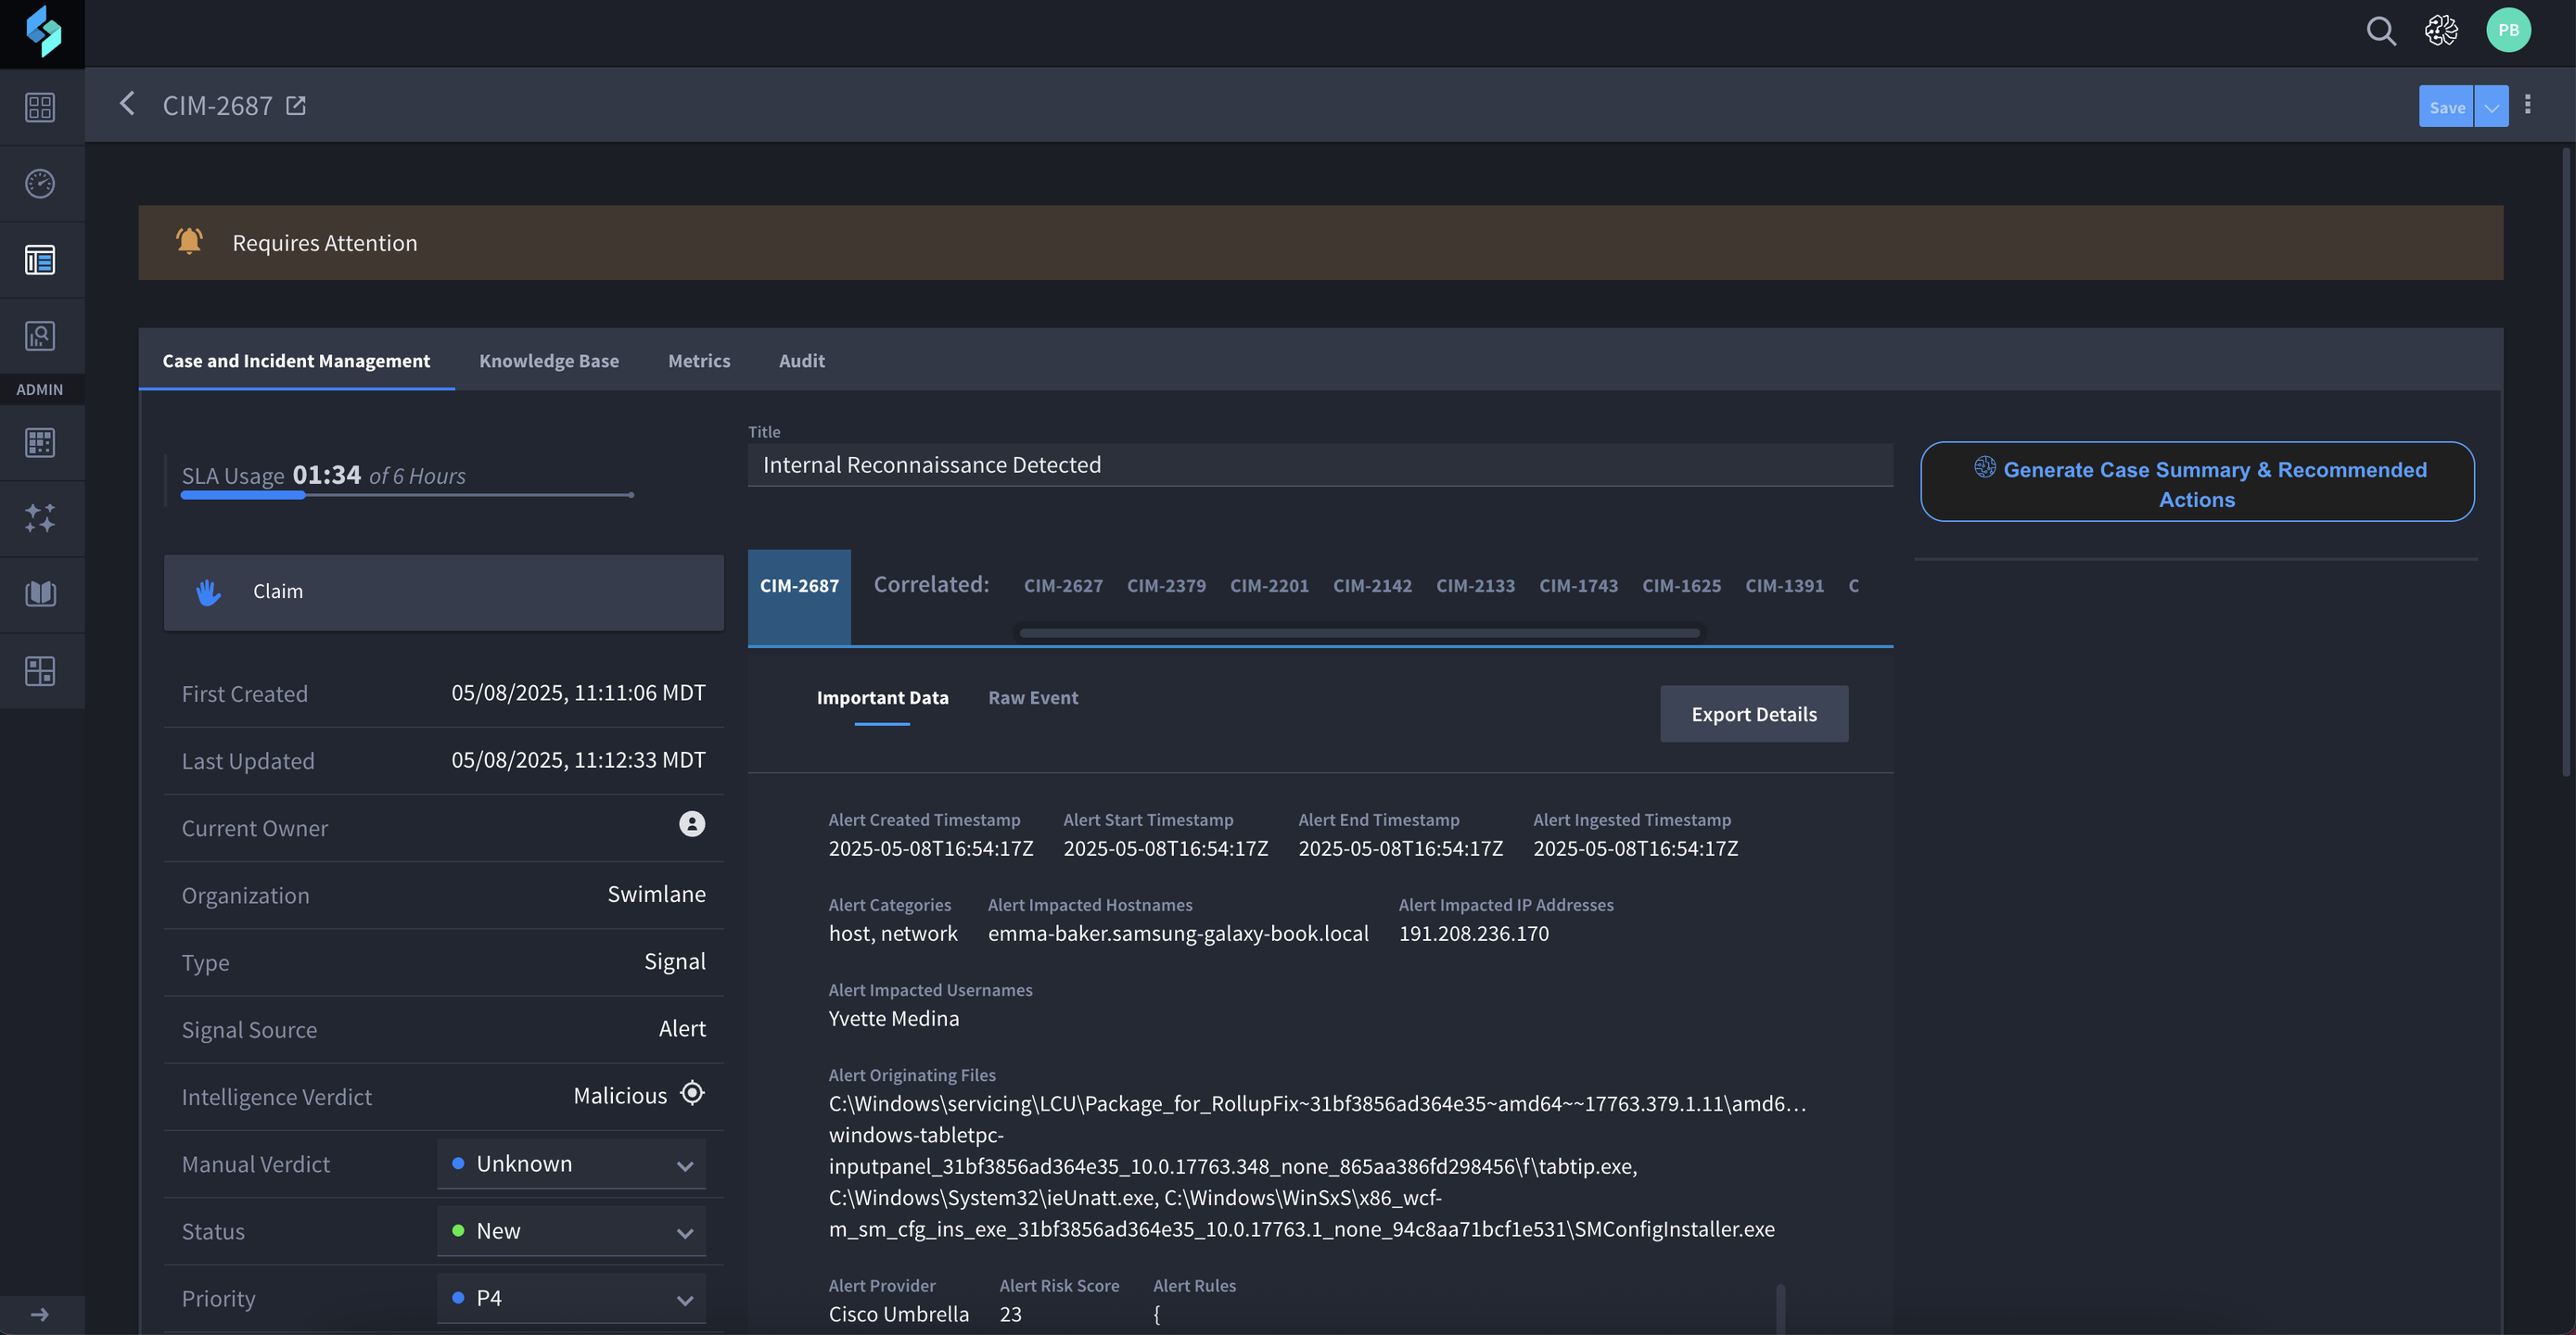
Task: Click the Title input field
Action: click(x=1320, y=465)
